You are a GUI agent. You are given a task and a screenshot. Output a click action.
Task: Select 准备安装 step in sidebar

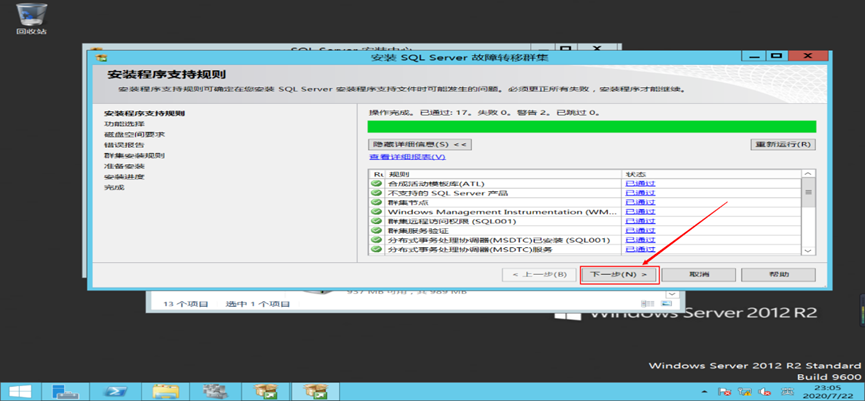point(124,166)
